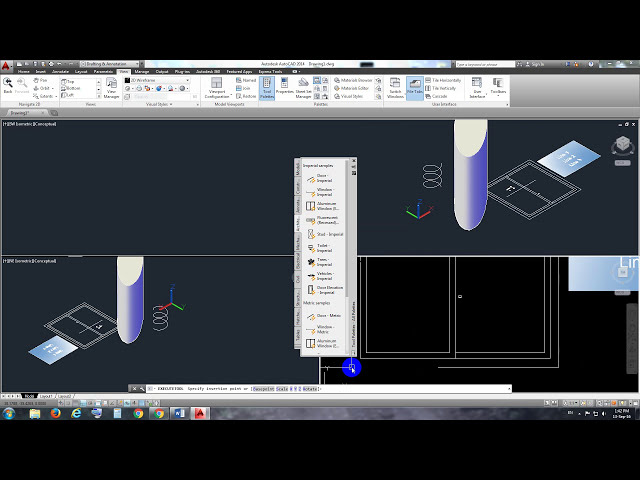
Task: Select the Bottom view in Views list
Action: pyautogui.click(x=71, y=88)
